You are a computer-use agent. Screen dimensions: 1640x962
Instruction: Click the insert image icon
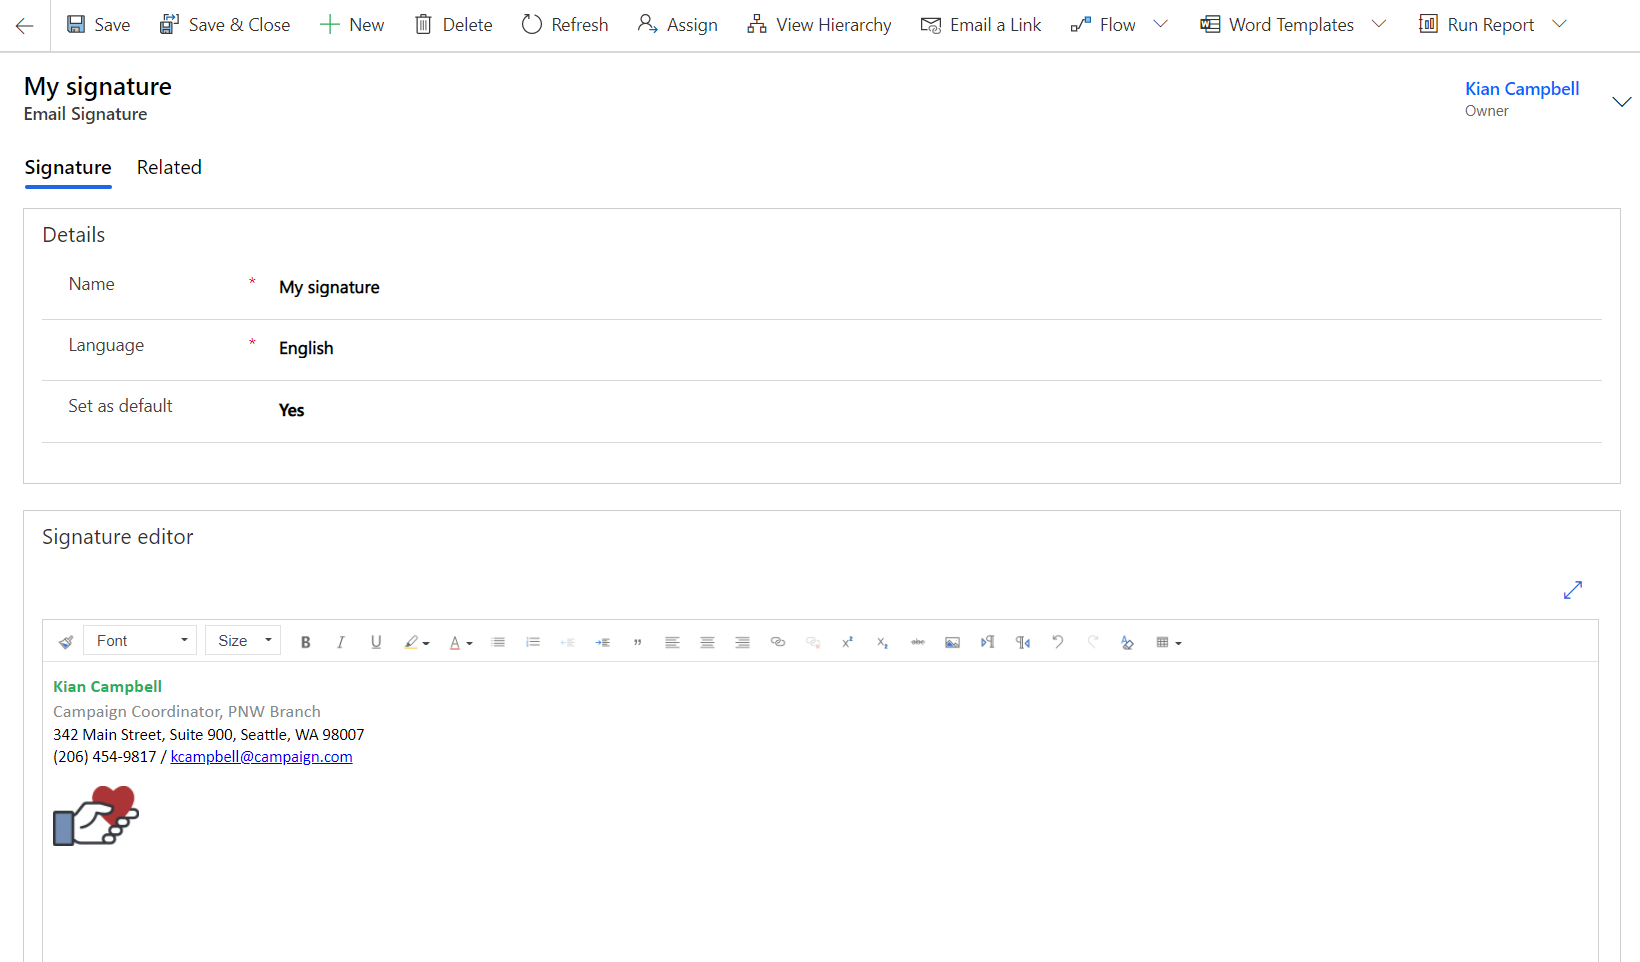952,642
